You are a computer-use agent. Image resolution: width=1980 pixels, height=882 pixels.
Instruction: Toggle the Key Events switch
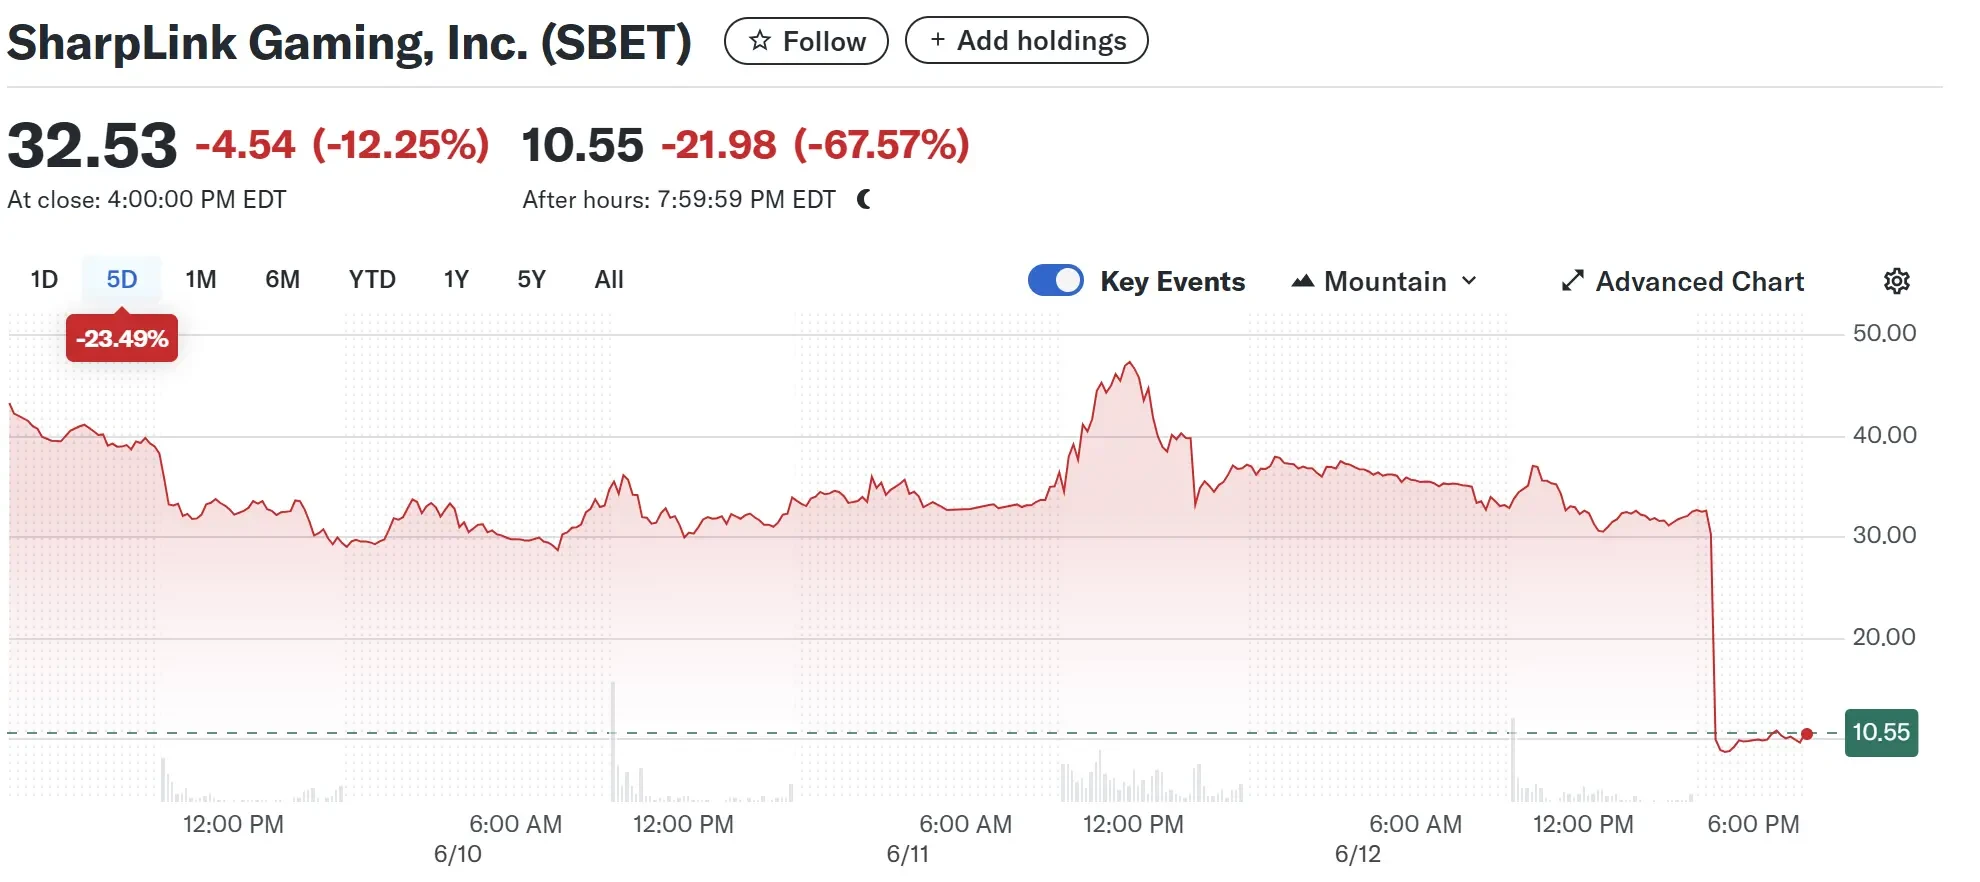[1055, 280]
